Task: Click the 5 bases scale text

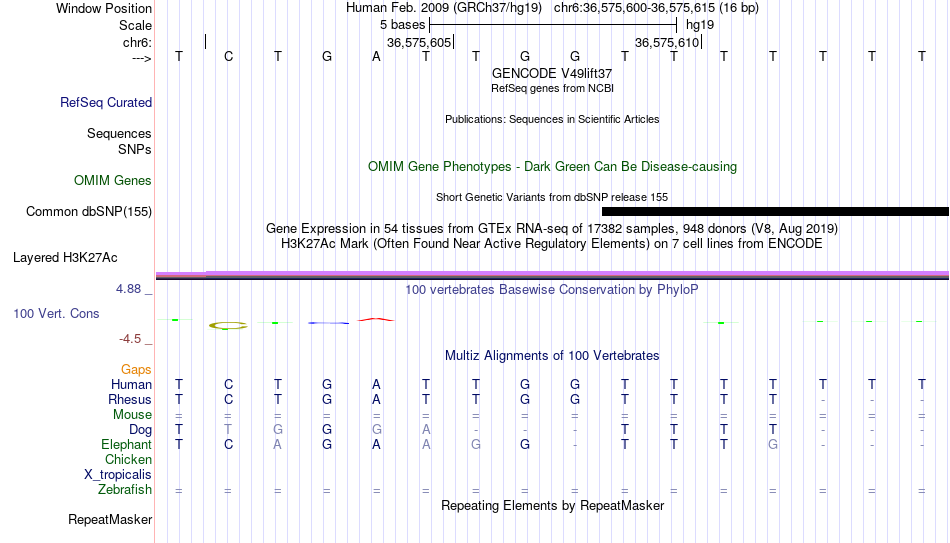Action: (x=402, y=25)
